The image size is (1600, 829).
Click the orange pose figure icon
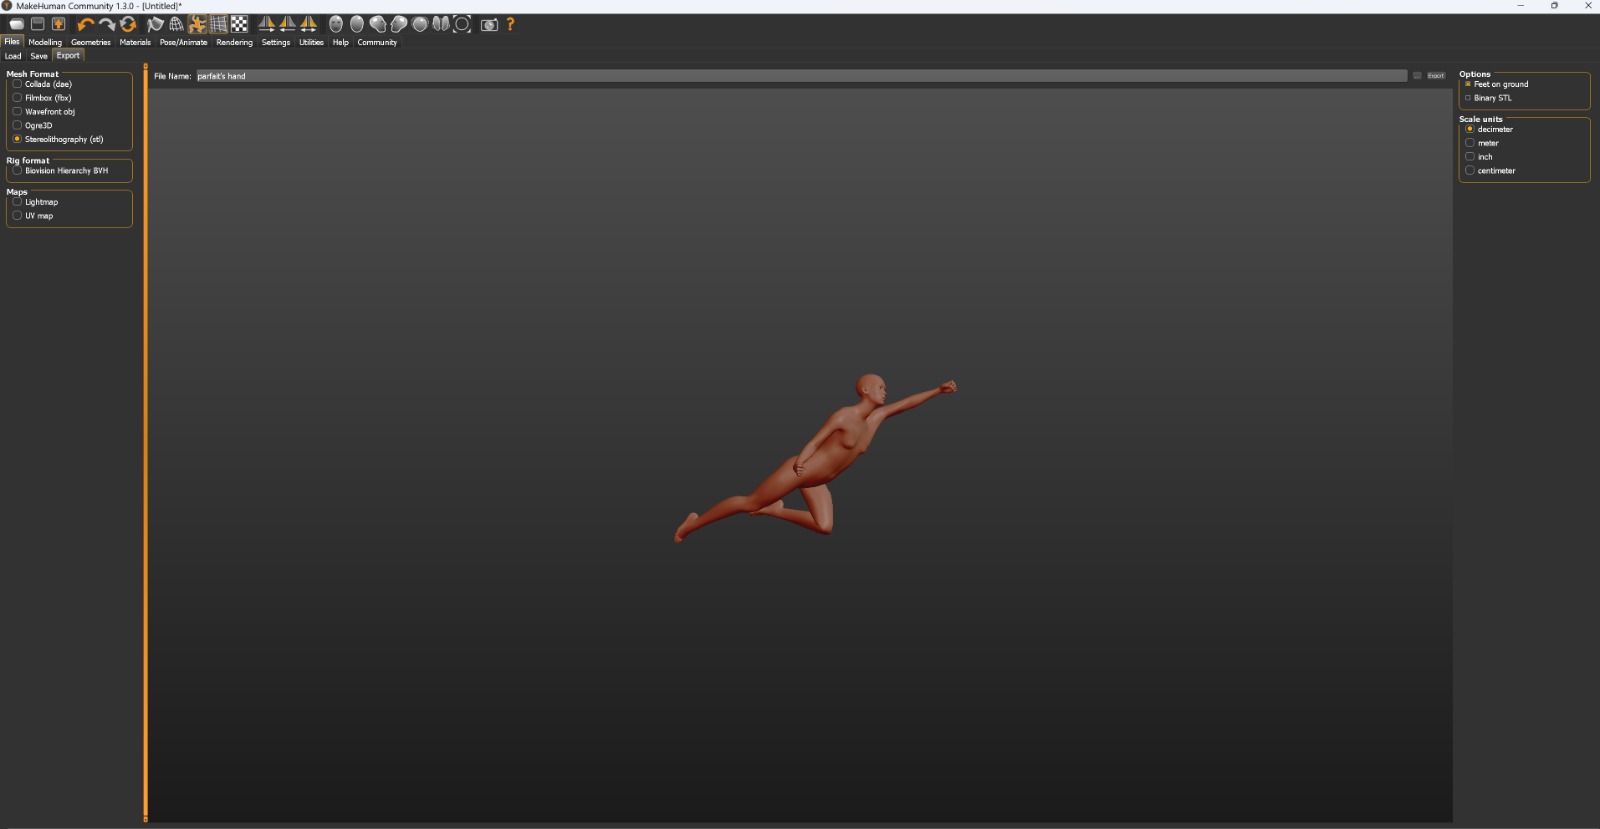[198, 24]
